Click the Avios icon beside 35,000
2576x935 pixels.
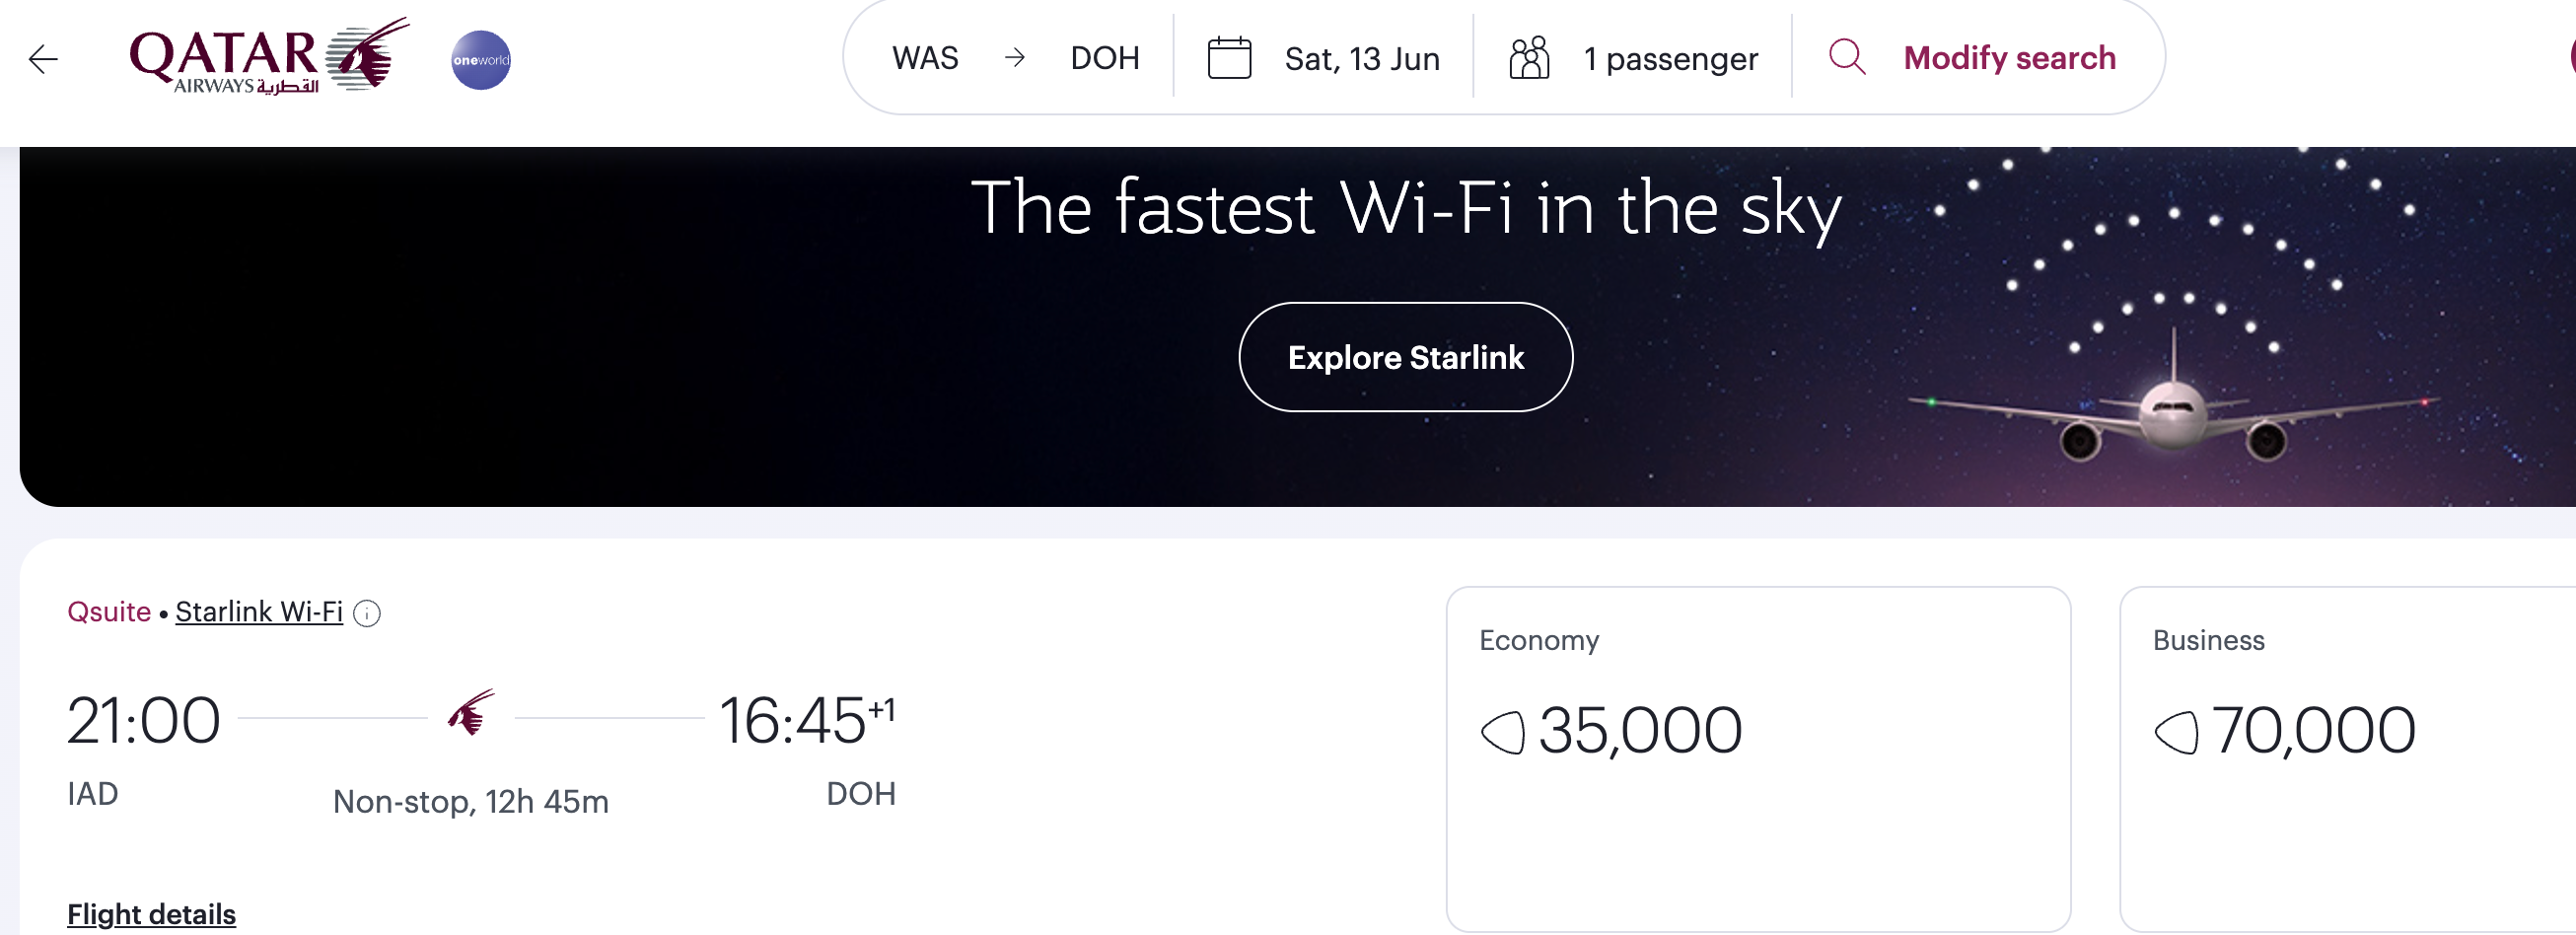1502,732
